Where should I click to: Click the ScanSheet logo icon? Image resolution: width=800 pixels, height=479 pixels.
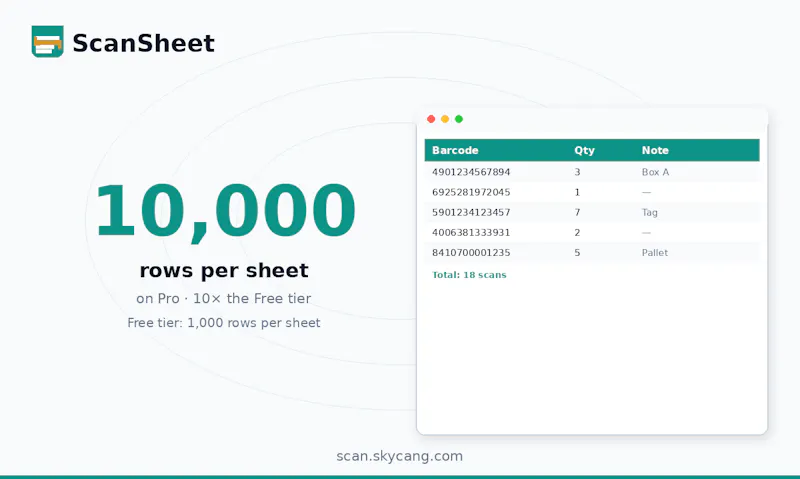pyautogui.click(x=47, y=41)
